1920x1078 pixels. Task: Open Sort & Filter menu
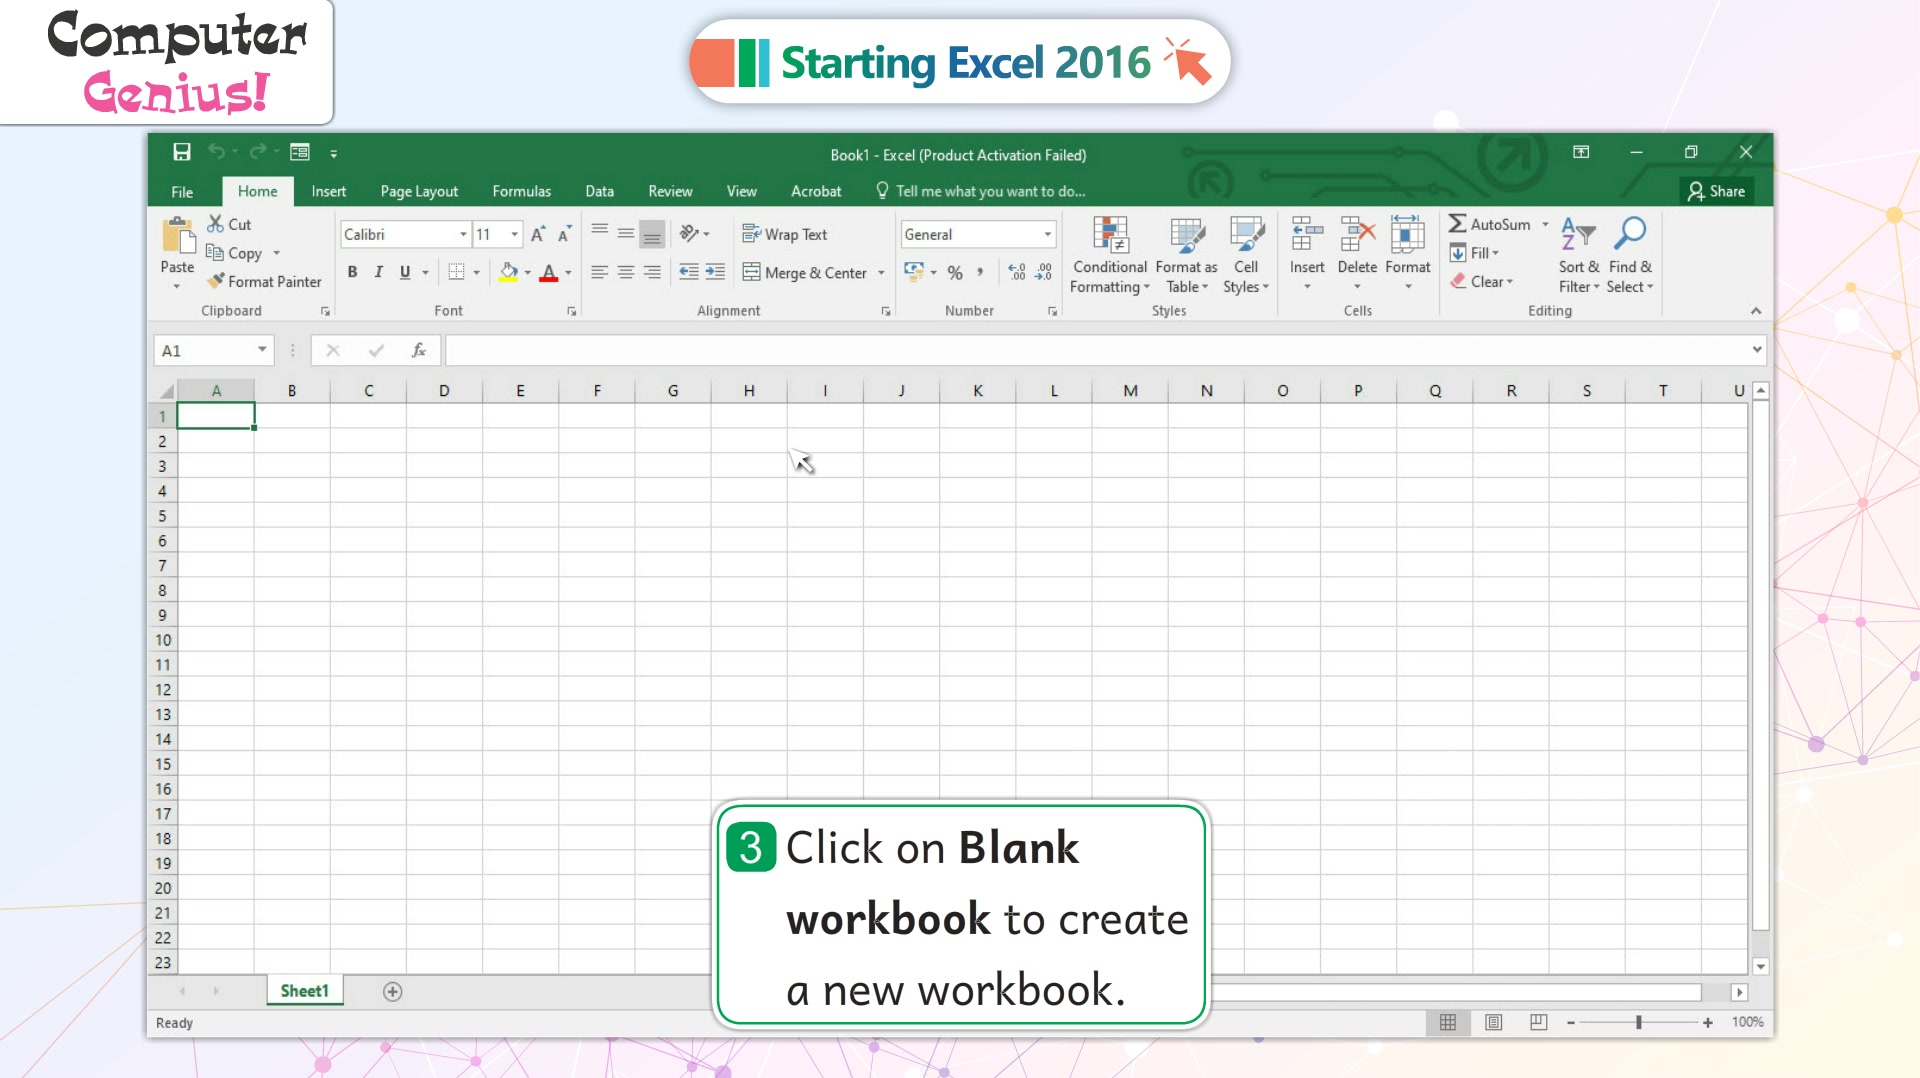tap(1579, 256)
